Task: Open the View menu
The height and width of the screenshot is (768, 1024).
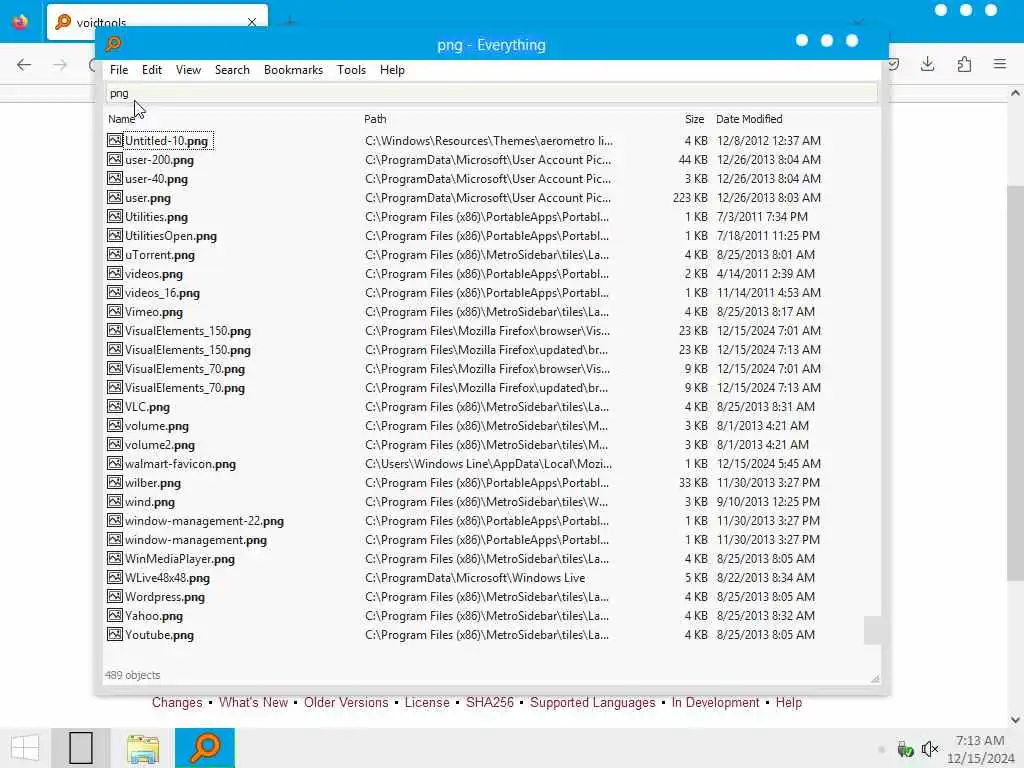Action: click(x=188, y=70)
